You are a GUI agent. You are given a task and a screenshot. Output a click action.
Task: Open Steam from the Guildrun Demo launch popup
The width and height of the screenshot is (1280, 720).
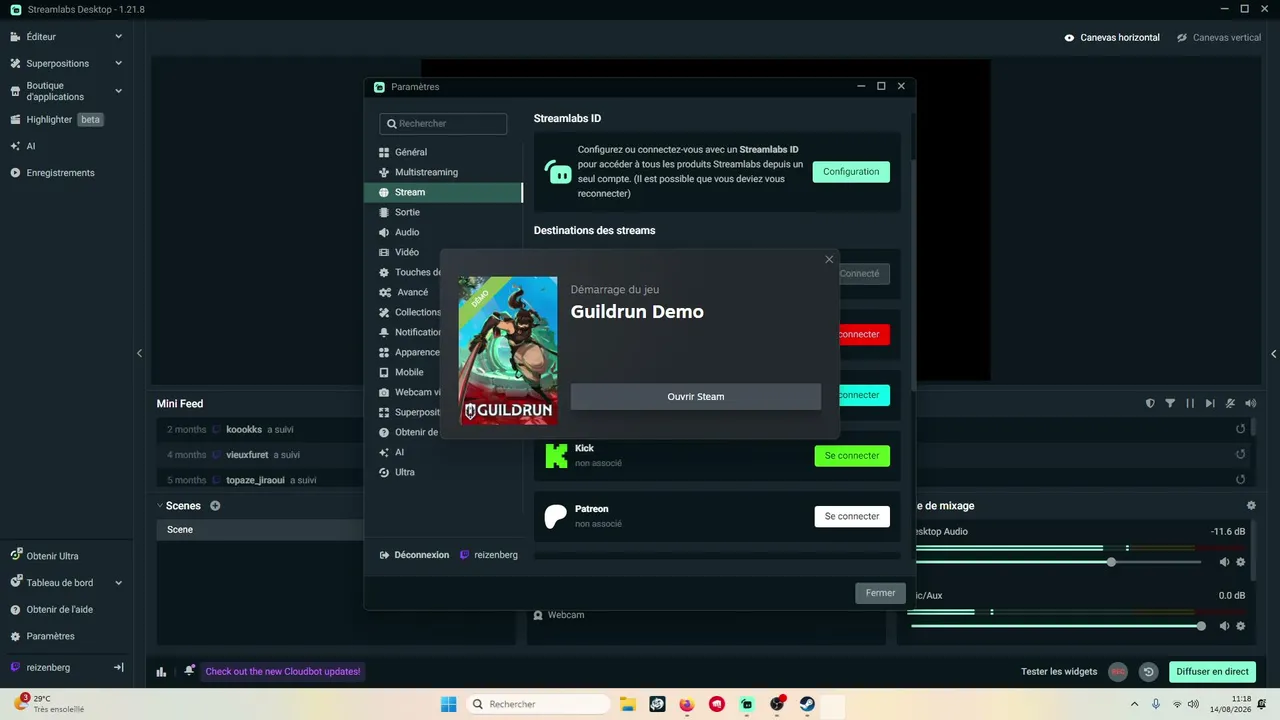point(695,396)
